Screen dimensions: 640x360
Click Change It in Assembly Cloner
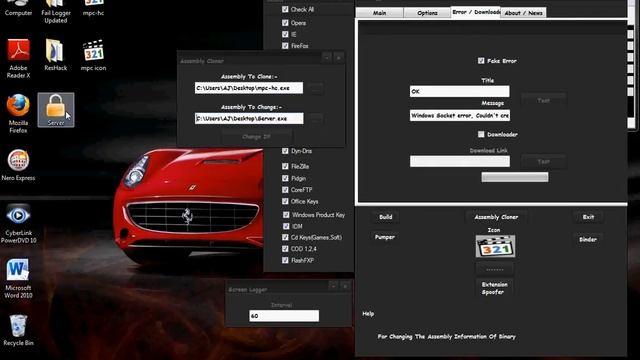click(x=256, y=137)
